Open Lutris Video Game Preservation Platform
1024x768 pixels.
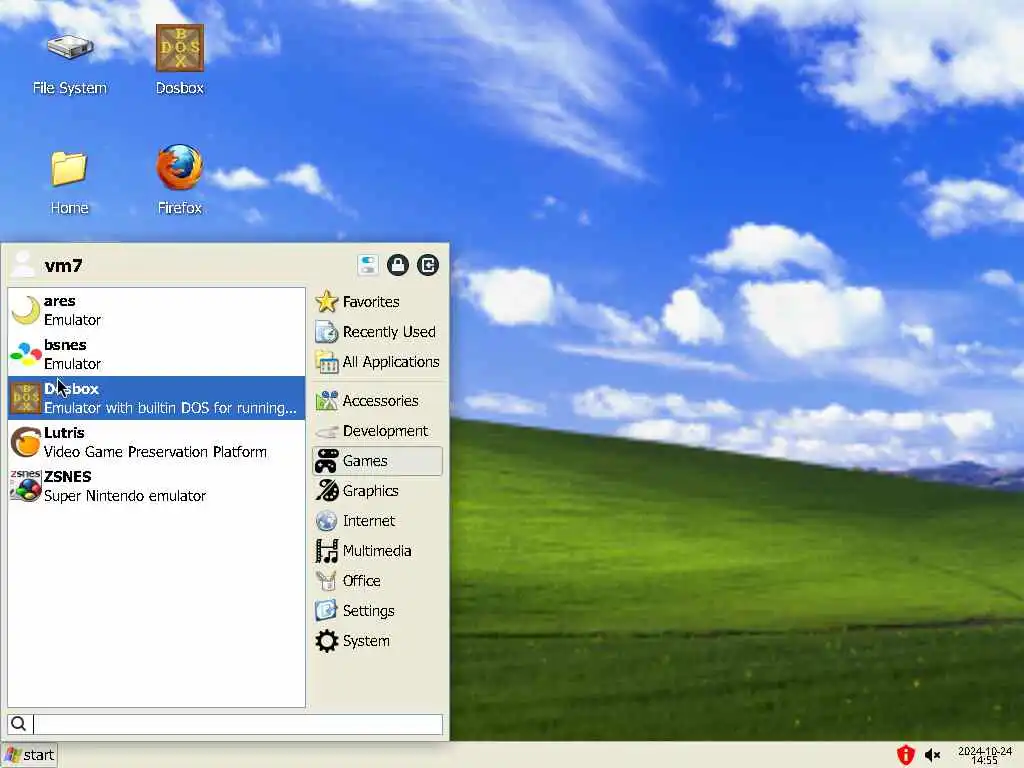click(x=156, y=441)
